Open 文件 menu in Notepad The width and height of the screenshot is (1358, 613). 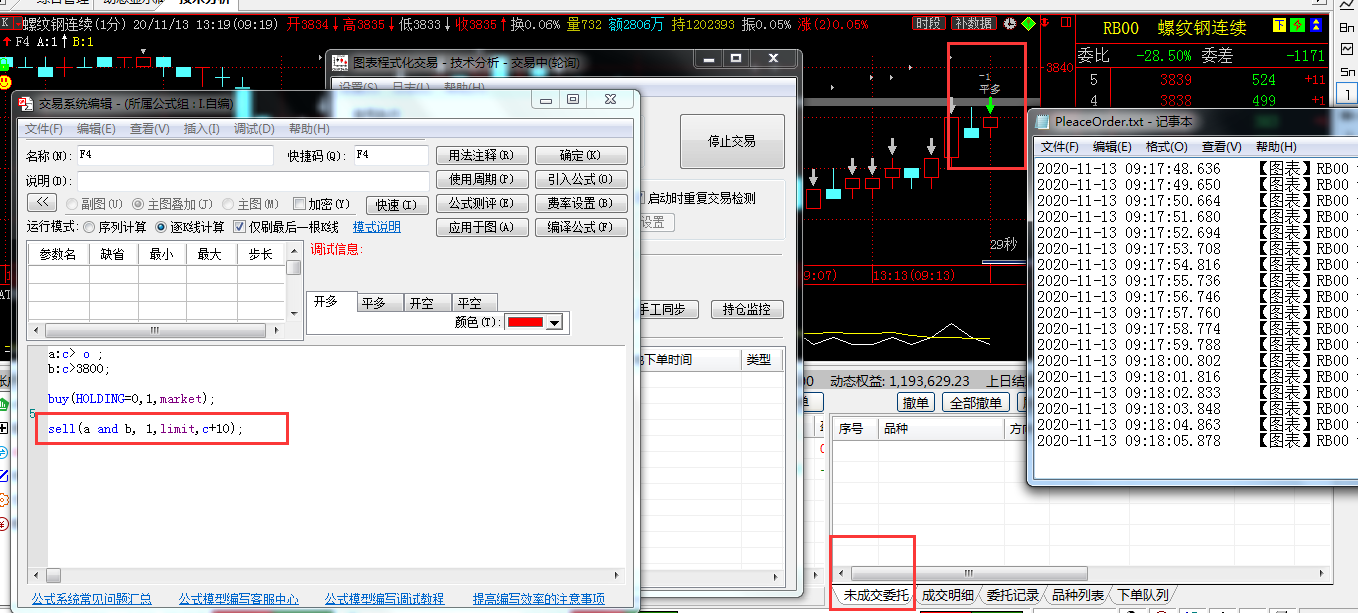(1059, 147)
